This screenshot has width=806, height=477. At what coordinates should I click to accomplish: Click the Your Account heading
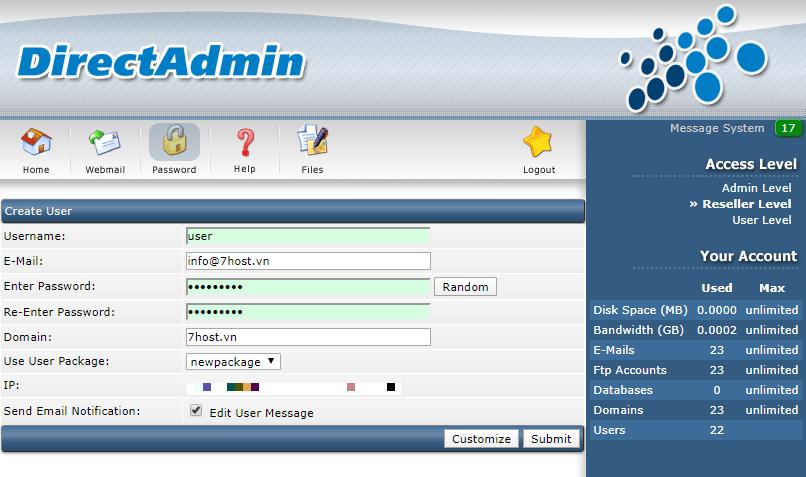click(x=748, y=256)
